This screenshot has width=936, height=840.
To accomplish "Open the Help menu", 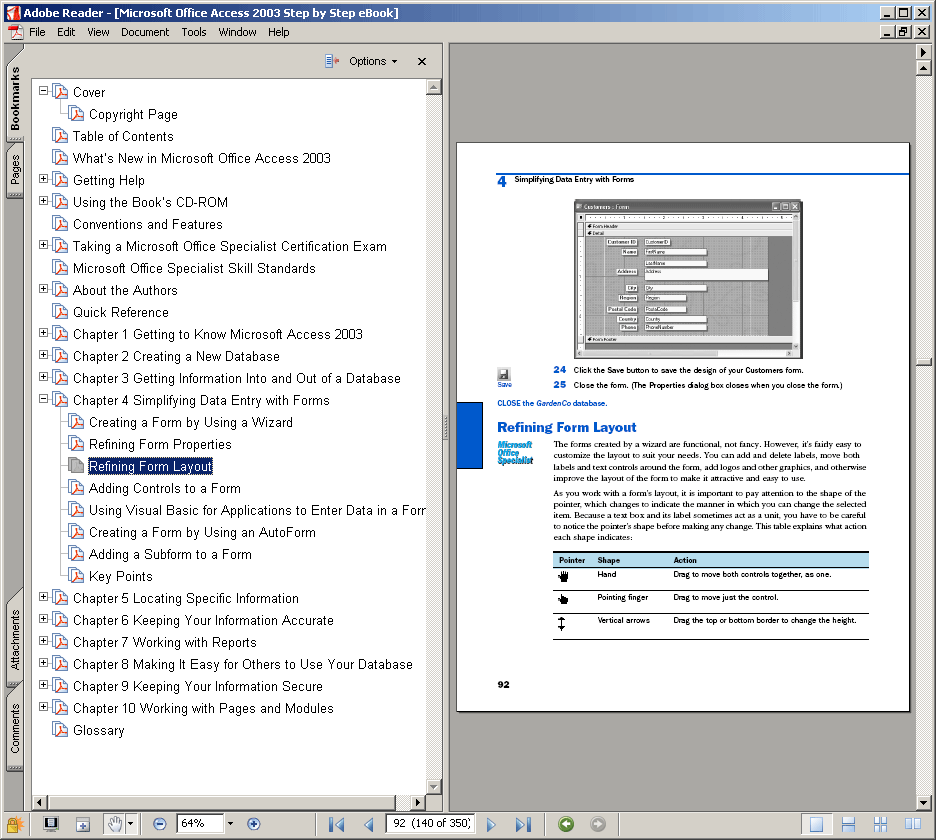I will point(278,32).
